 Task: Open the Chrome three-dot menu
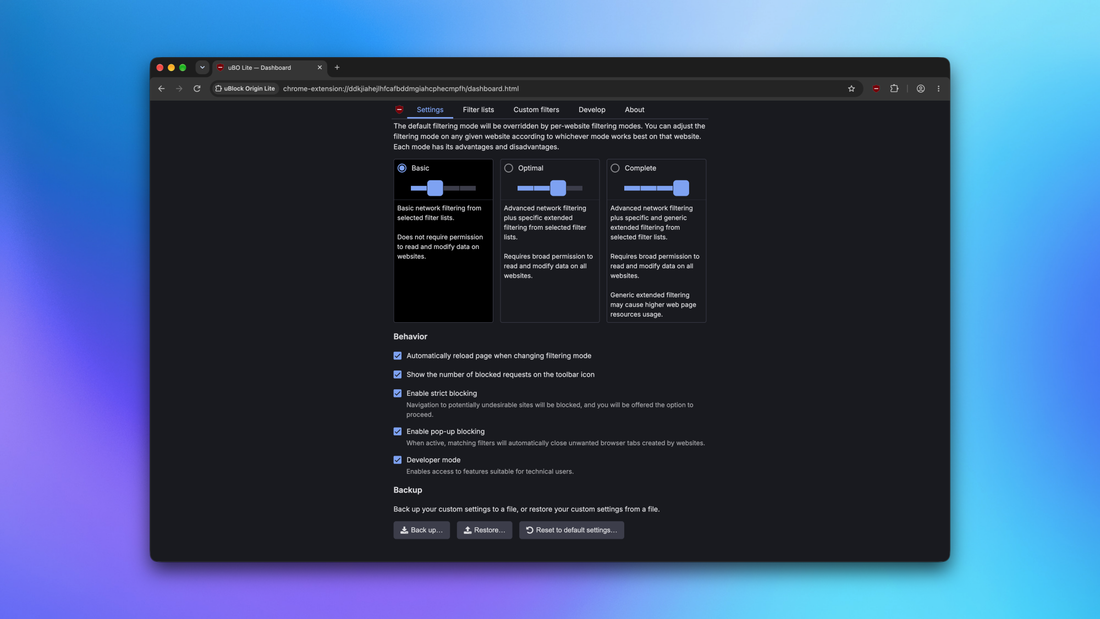[x=938, y=88]
